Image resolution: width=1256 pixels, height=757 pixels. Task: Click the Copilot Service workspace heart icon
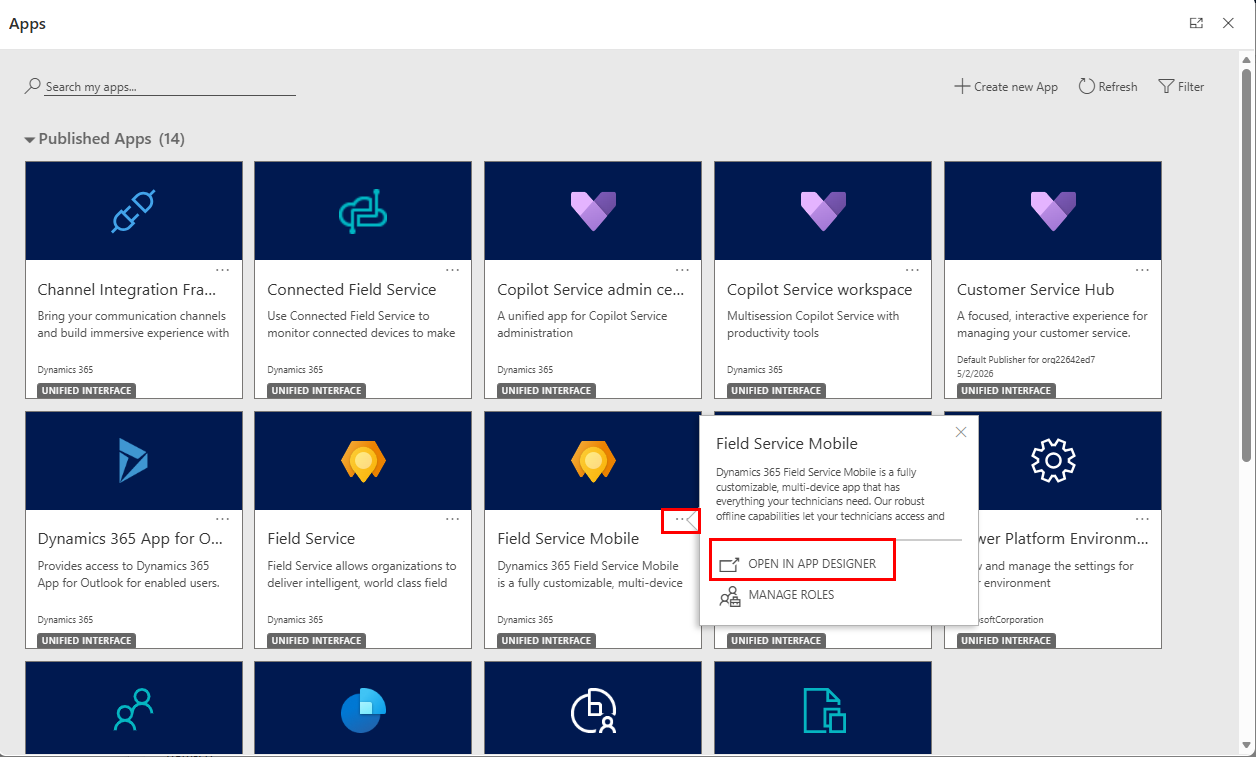823,211
